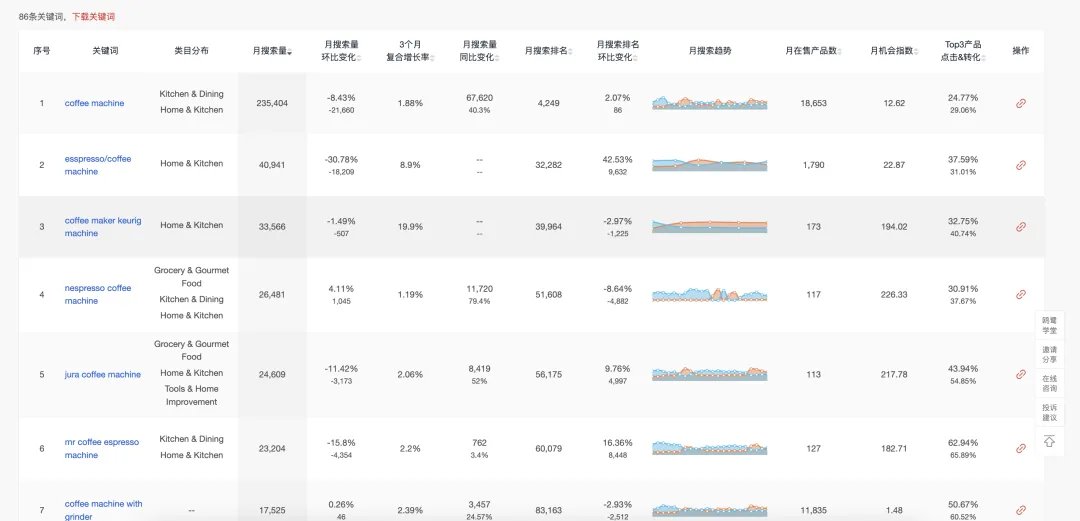
Task: Sort by 月搜索排名 column header
Action: [x=549, y=51]
